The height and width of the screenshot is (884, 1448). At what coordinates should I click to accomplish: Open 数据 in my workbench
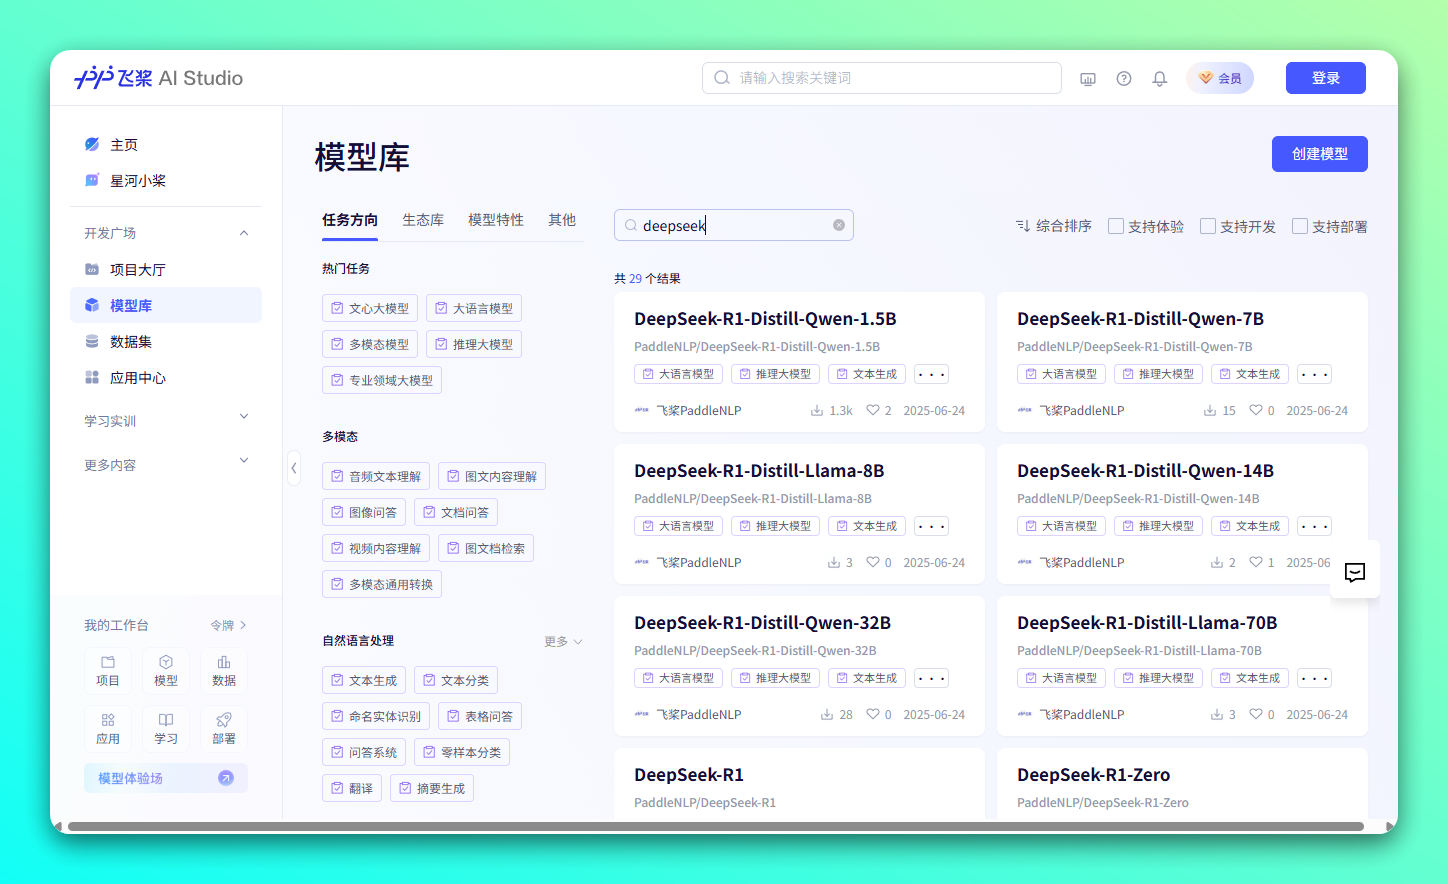coord(224,671)
